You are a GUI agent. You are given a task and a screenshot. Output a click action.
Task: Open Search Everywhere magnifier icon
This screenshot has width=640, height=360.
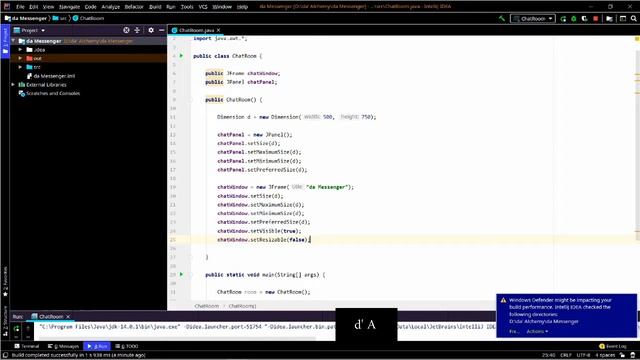[x=633, y=18]
